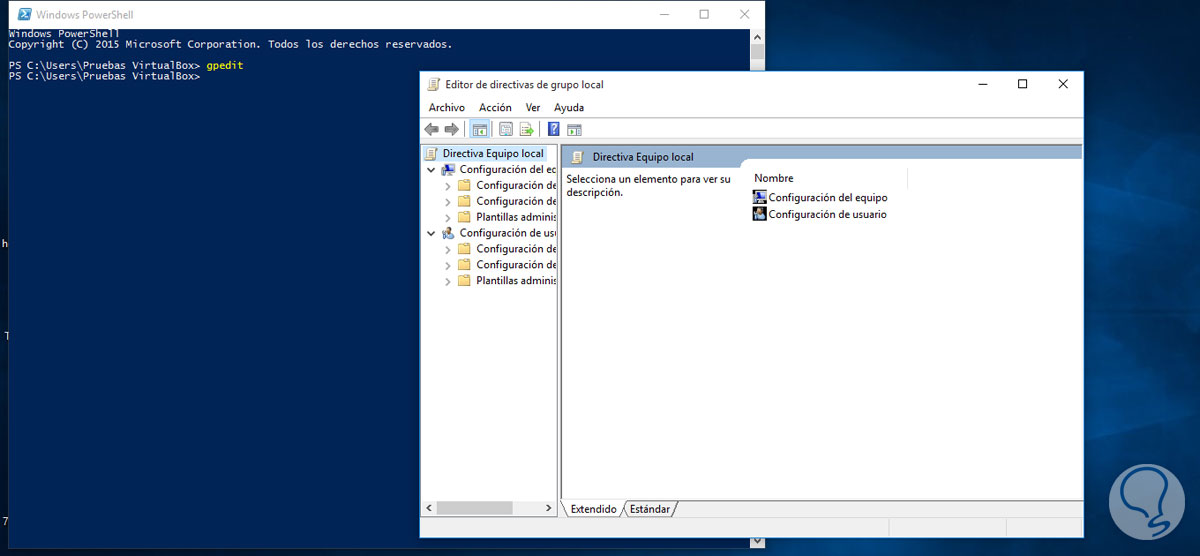1200x556 pixels.
Task: Minimize the Editor de directivas window
Action: click(982, 85)
